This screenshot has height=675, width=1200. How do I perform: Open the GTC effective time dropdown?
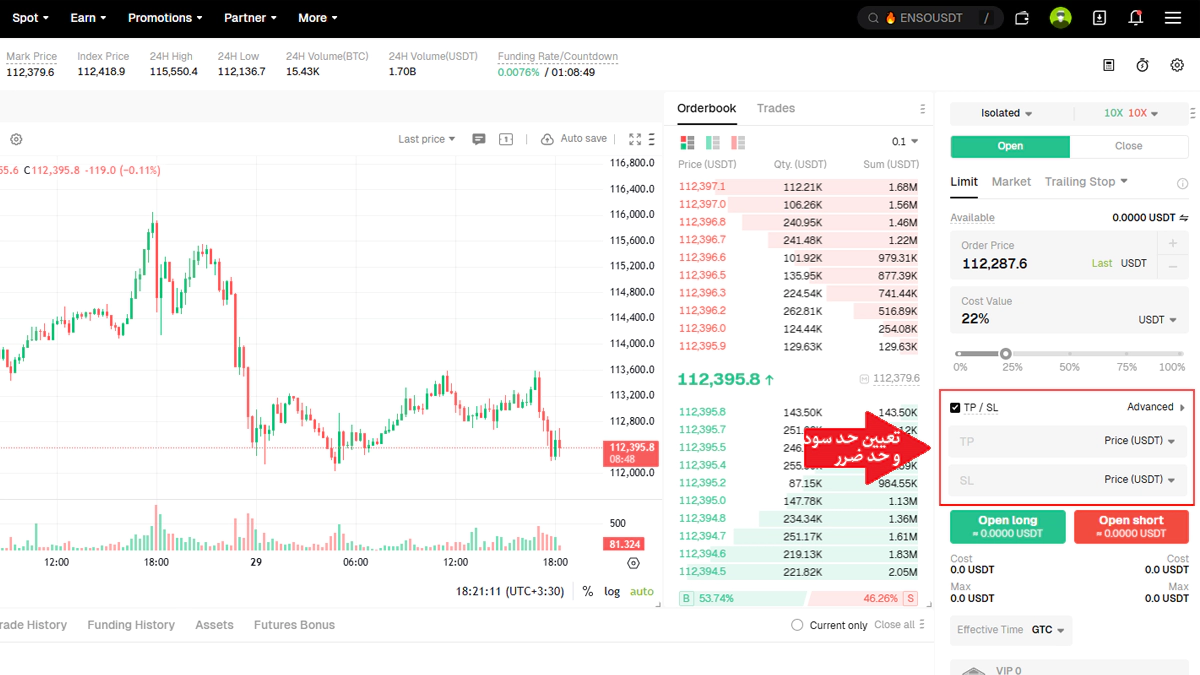pyautogui.click(x=1048, y=630)
